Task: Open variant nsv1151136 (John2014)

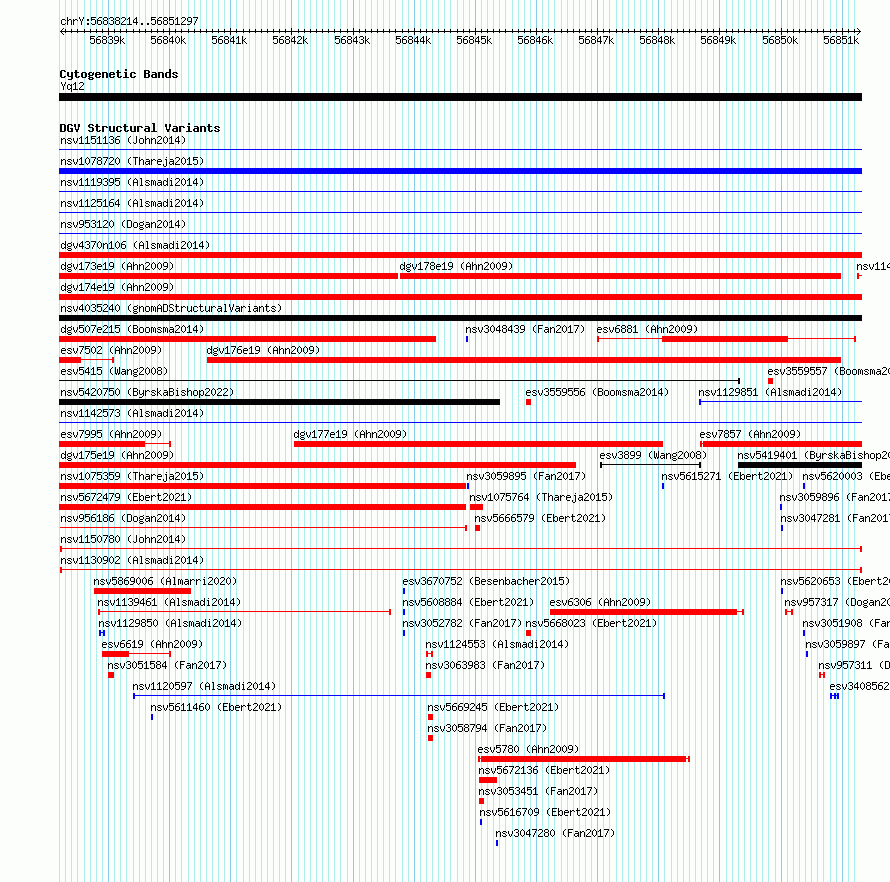Action: [123, 140]
